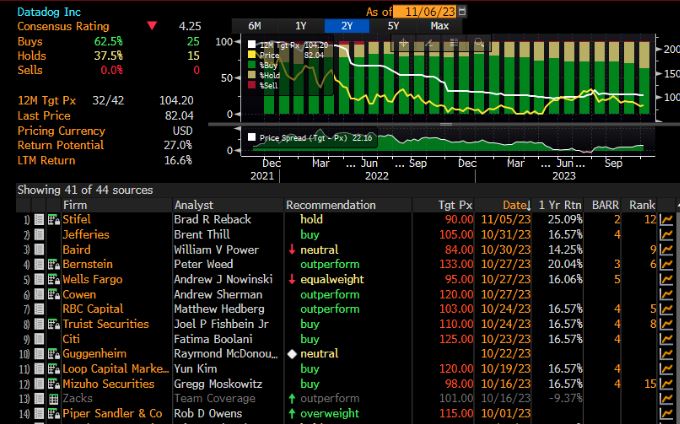The image size is (680, 424).
Task: Open the calendar picker next to As of date
Action: click(462, 11)
